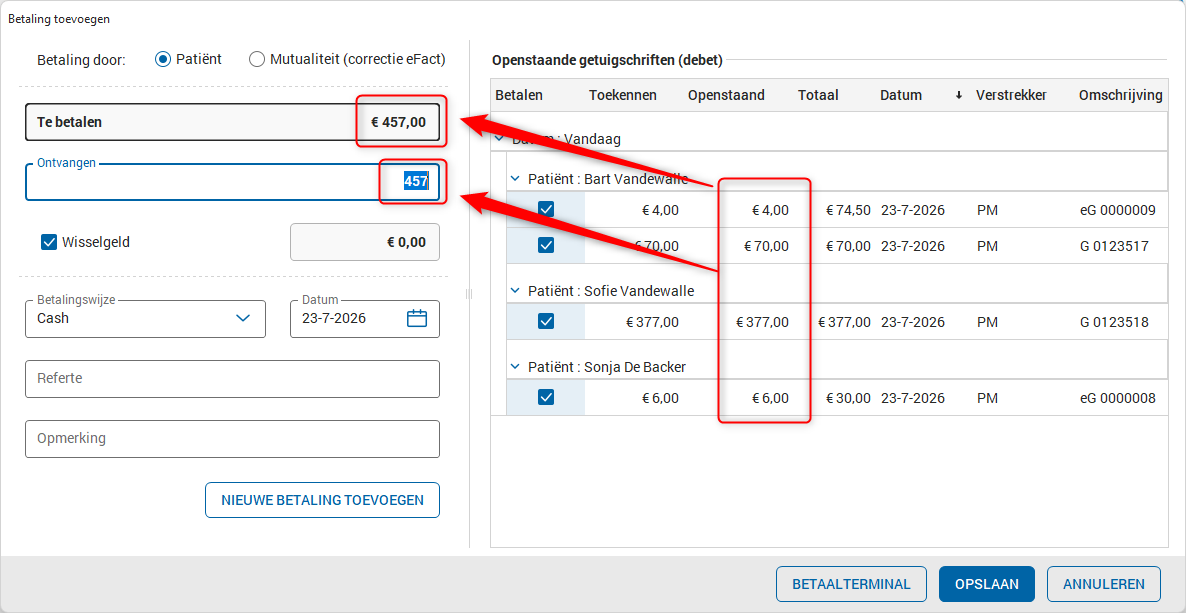Viewport: 1186px width, 613px height.
Task: Click Toekennen cell € 6,00
Action: [x=660, y=398]
